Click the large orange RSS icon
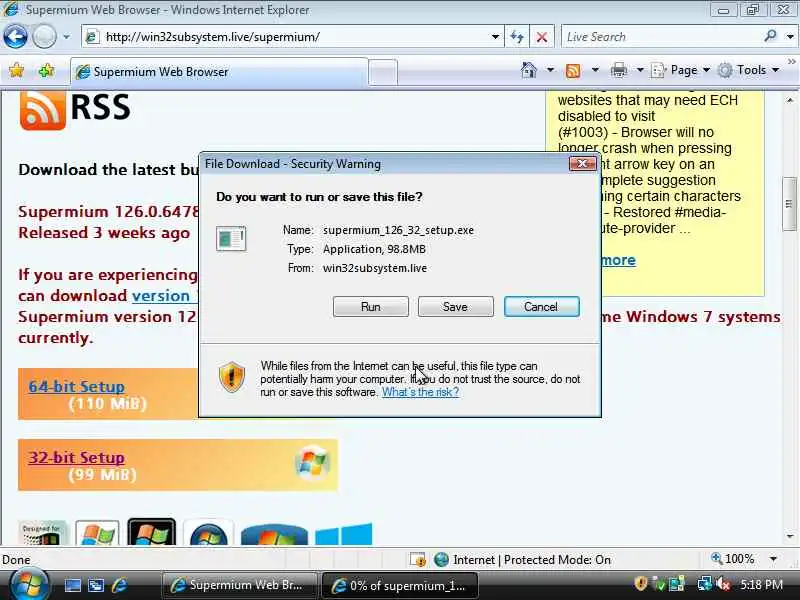This screenshot has width=800, height=600. tap(43, 109)
